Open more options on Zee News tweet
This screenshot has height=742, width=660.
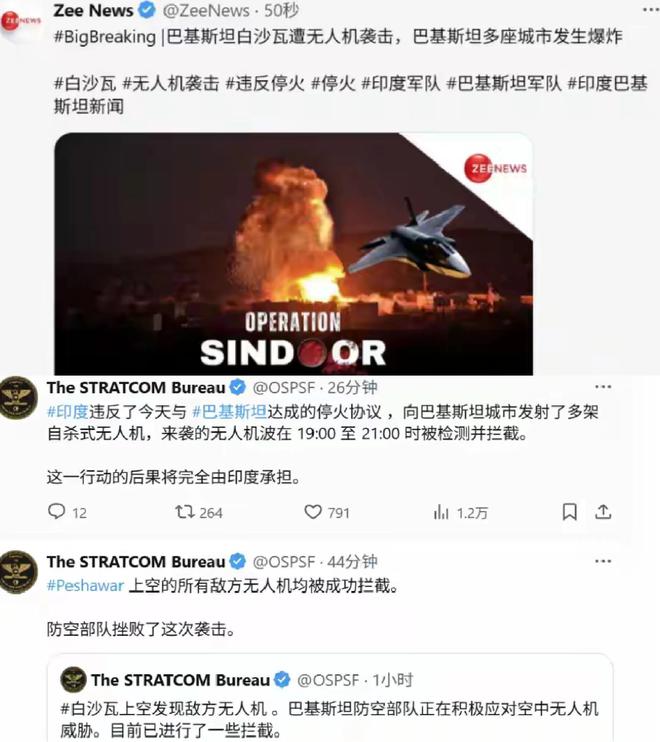click(x=652, y=9)
